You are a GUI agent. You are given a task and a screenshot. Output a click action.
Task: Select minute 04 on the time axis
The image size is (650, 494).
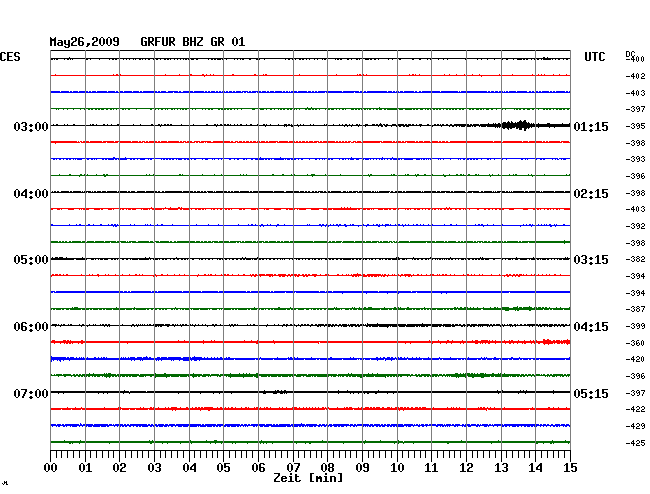pyautogui.click(x=189, y=468)
